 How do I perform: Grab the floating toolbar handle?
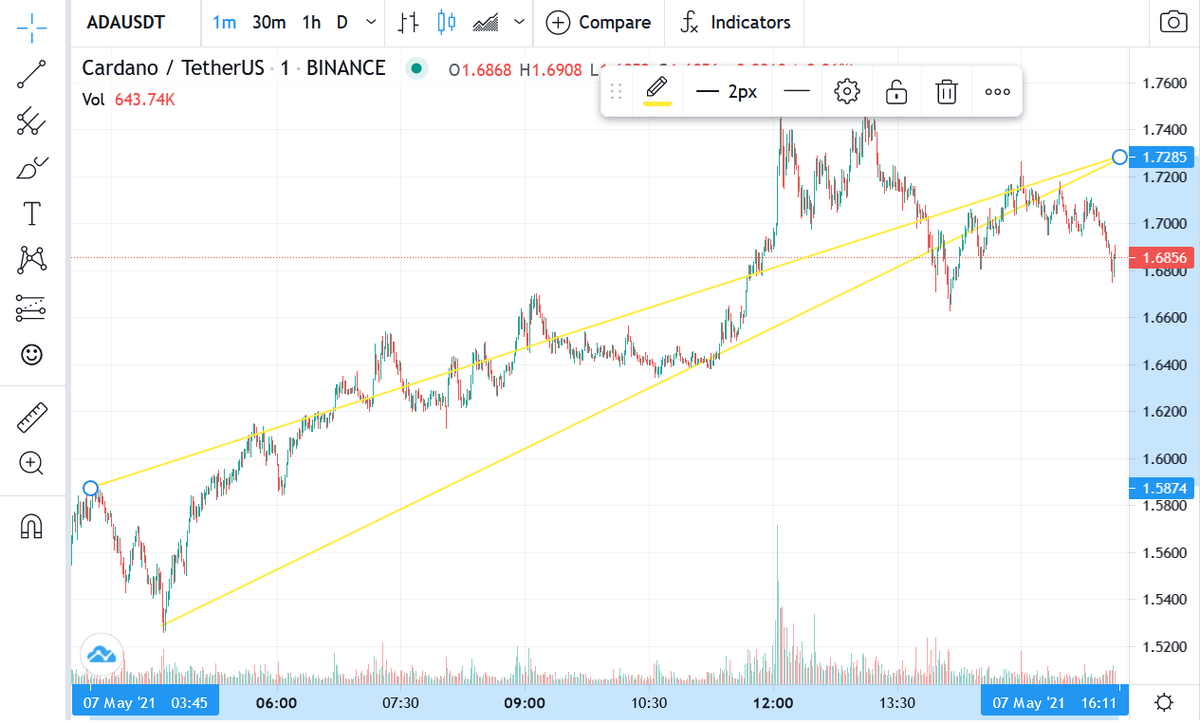(x=616, y=92)
